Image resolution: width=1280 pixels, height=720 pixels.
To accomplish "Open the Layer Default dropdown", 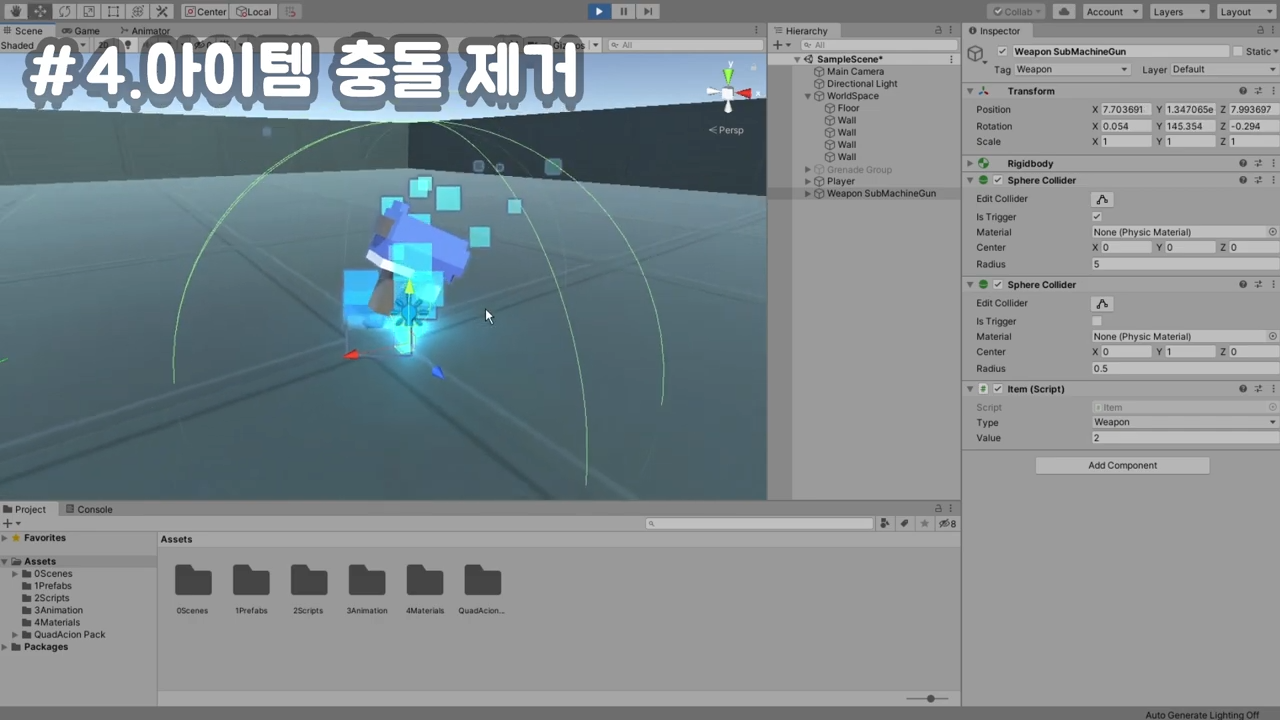I will coord(1224,69).
